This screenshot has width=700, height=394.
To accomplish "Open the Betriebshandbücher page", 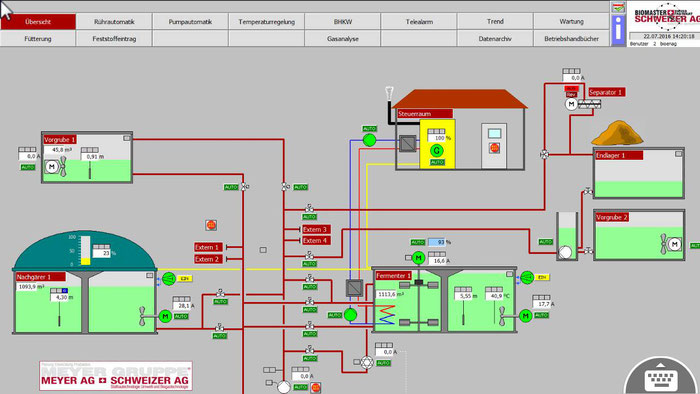I will click(571, 39).
